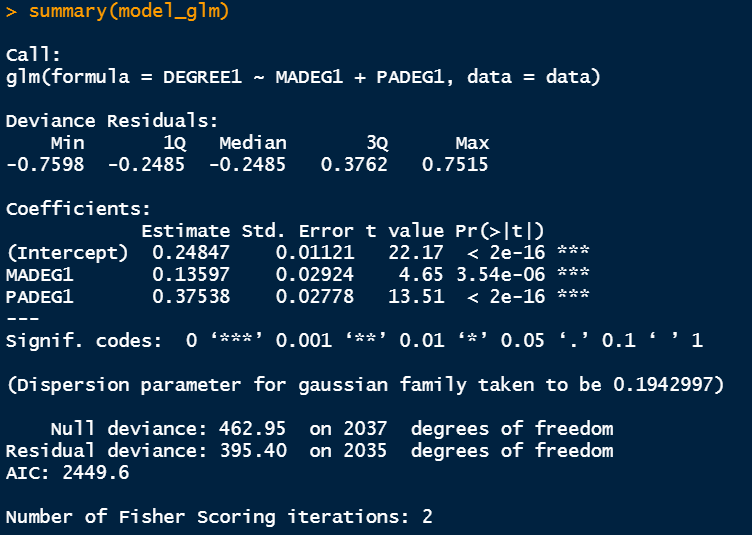Click the Null deviance value 462.95

point(252,429)
